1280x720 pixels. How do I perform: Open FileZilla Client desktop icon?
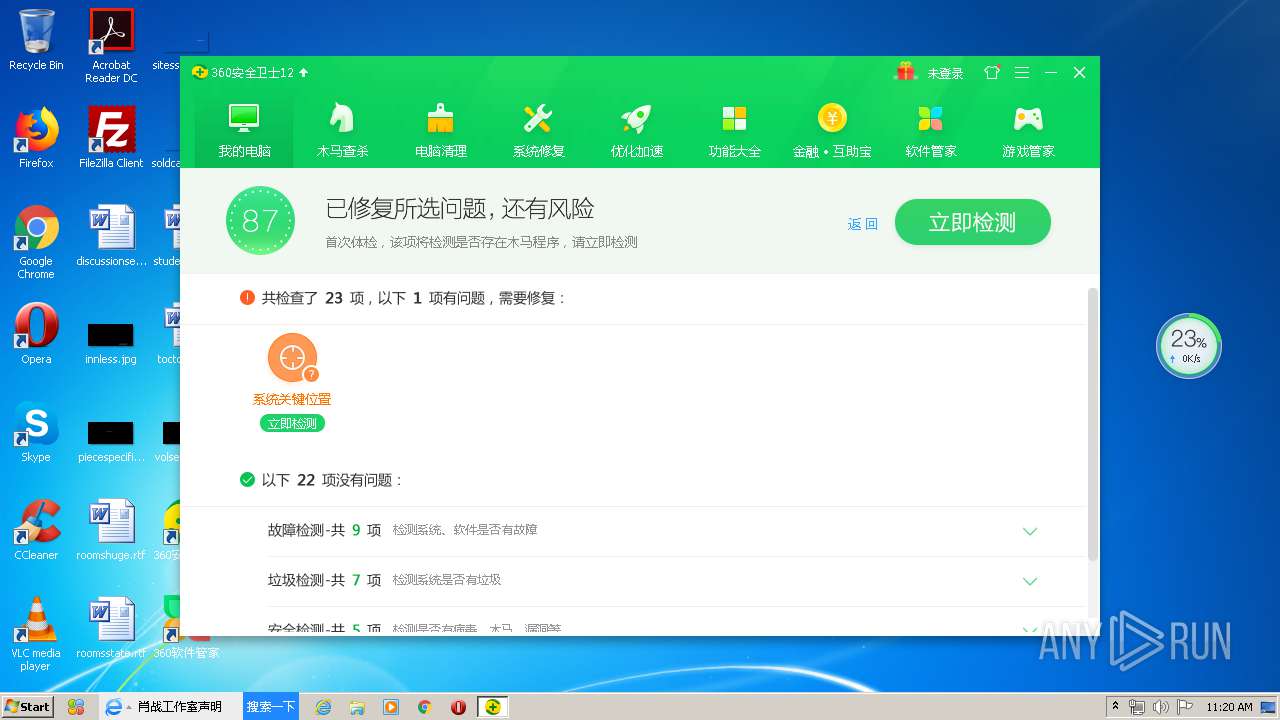[x=112, y=138]
